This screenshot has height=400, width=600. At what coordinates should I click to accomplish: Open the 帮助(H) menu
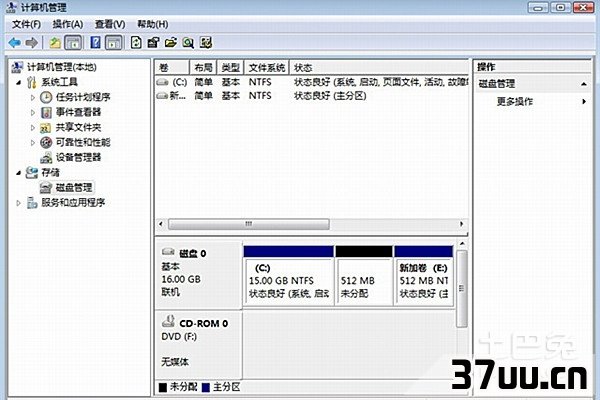[x=153, y=24]
